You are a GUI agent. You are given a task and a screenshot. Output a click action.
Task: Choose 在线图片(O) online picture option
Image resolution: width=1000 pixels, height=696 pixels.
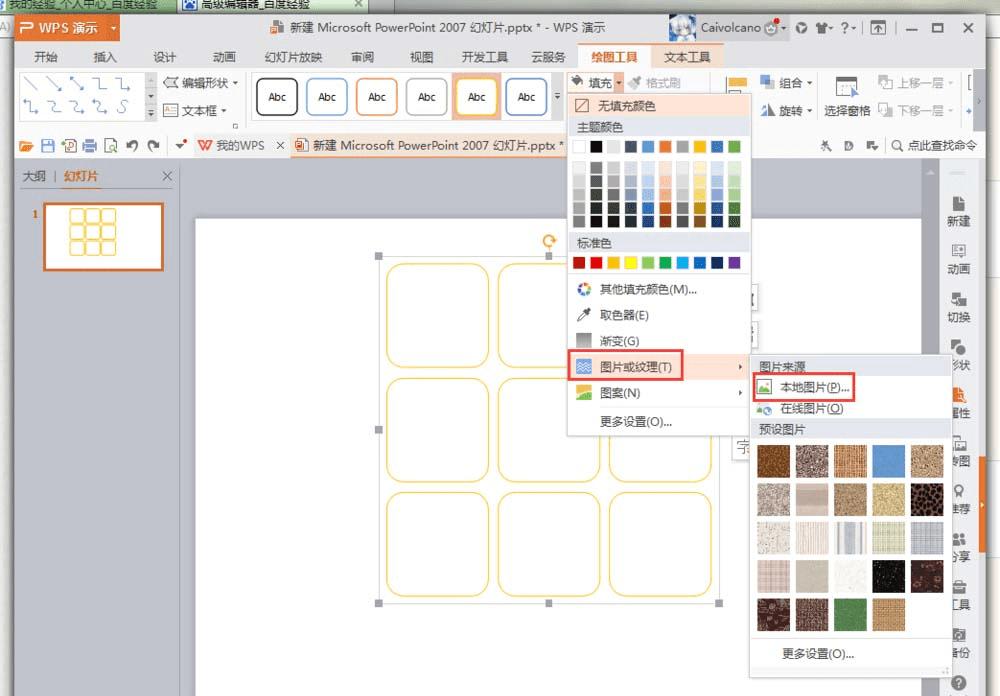[811, 408]
